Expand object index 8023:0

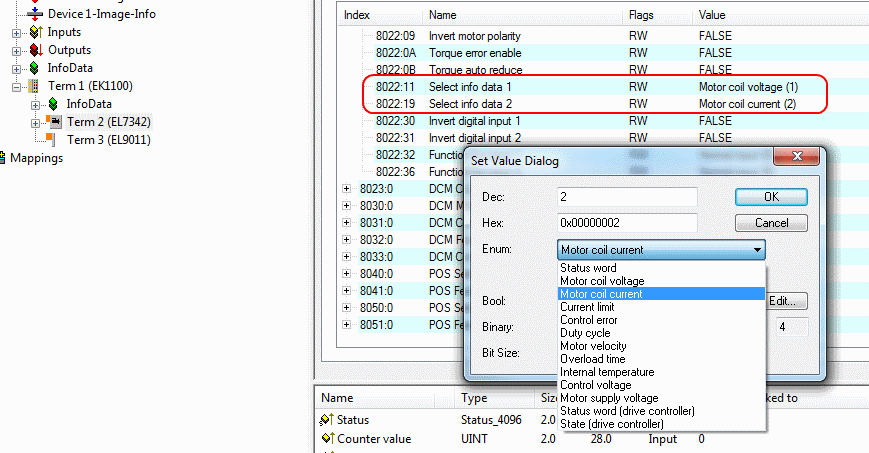pos(346,189)
